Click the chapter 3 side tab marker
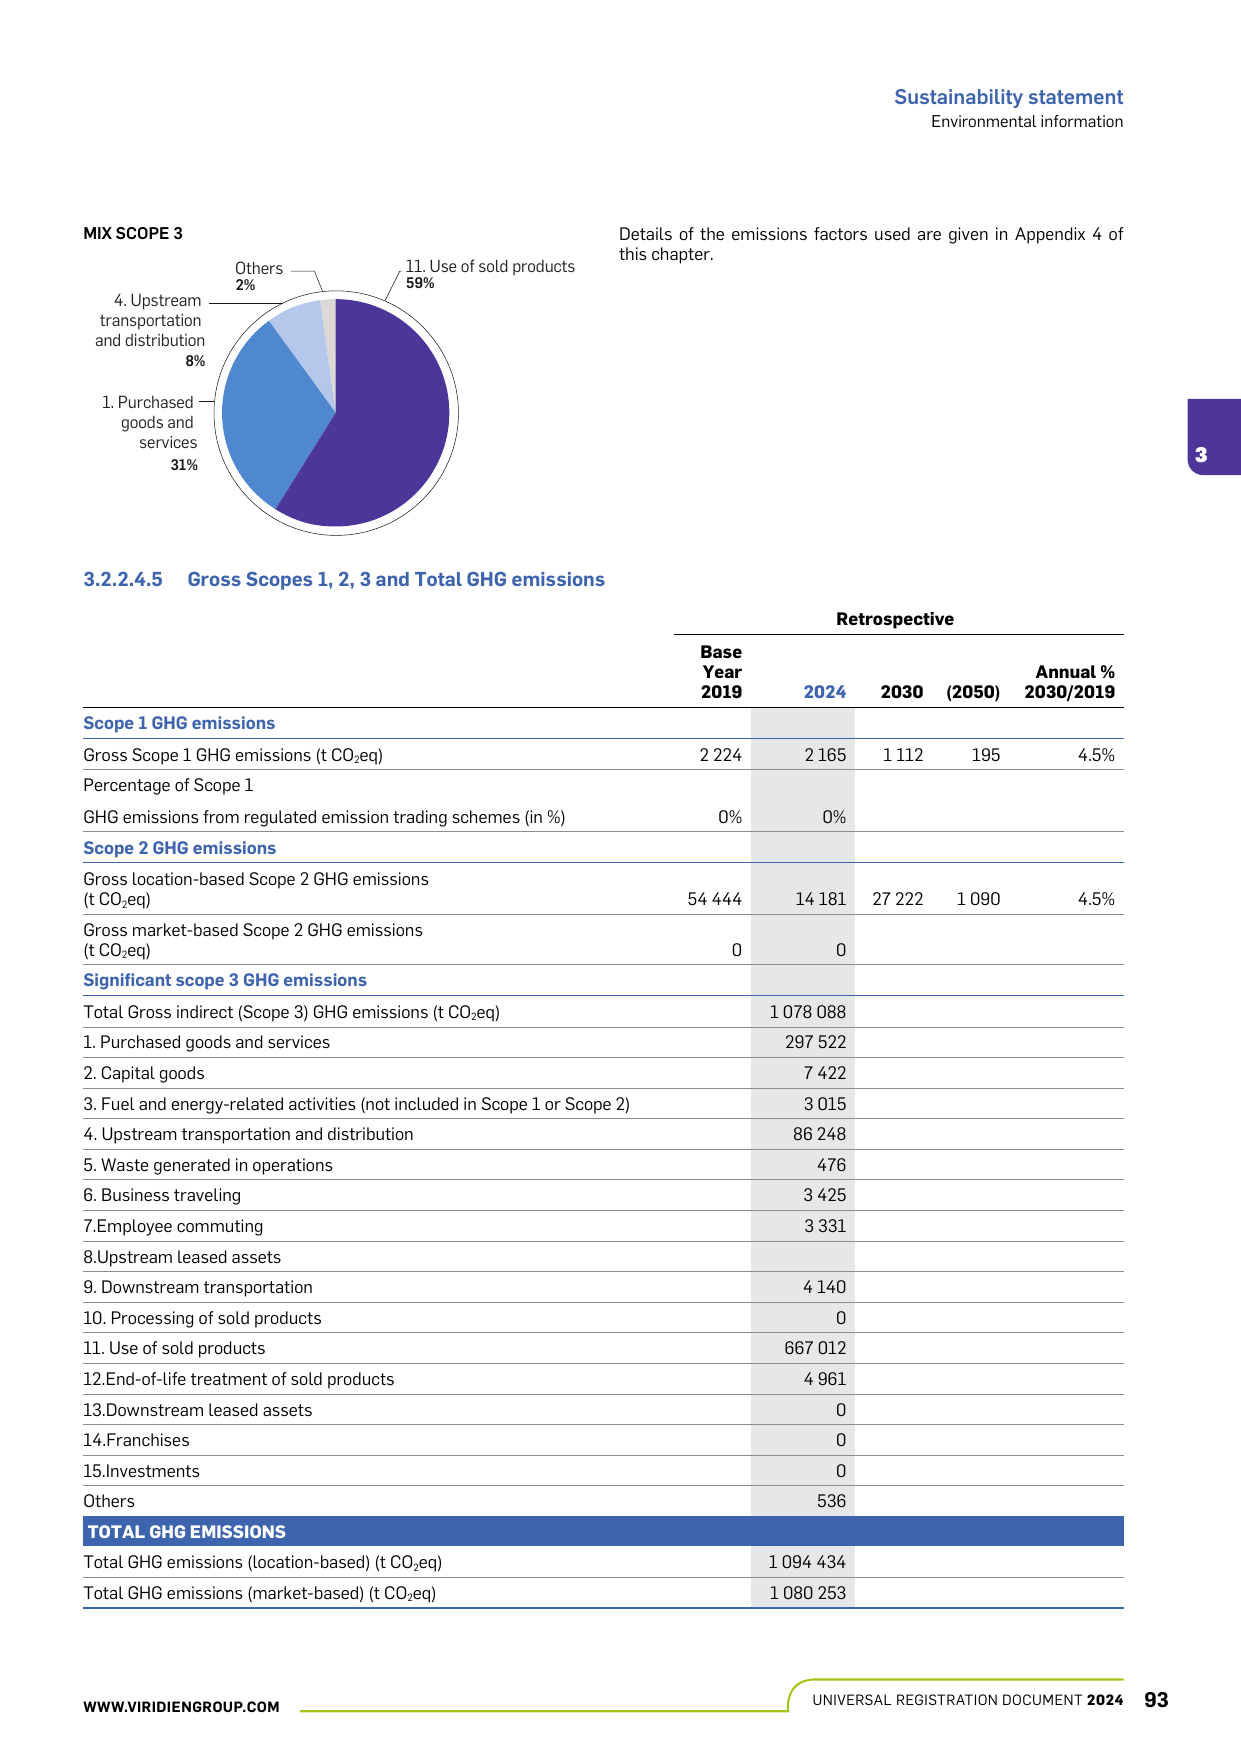 1213,437
